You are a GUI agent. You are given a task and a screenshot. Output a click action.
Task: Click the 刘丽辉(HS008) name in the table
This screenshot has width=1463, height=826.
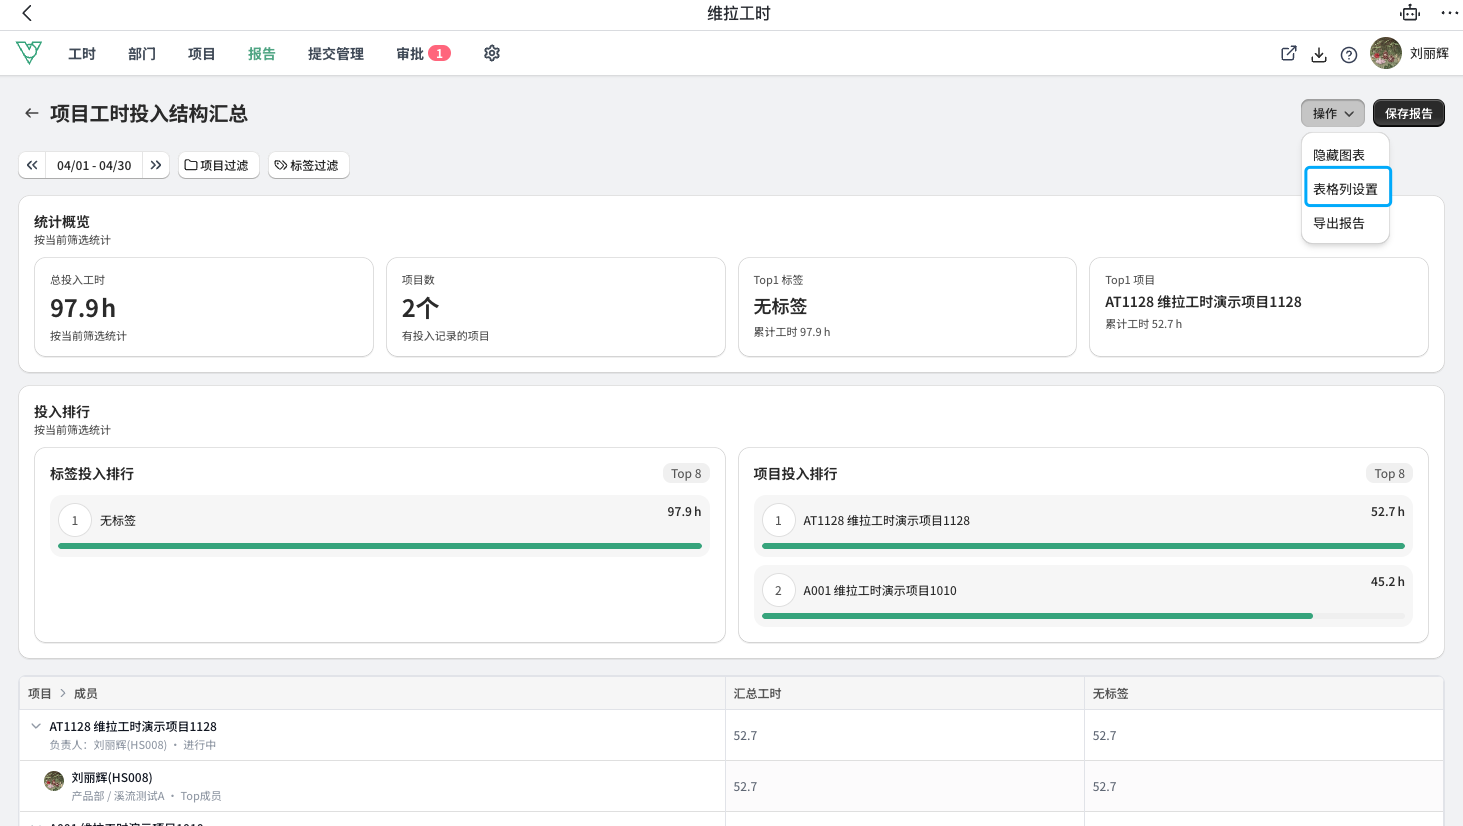click(x=112, y=777)
